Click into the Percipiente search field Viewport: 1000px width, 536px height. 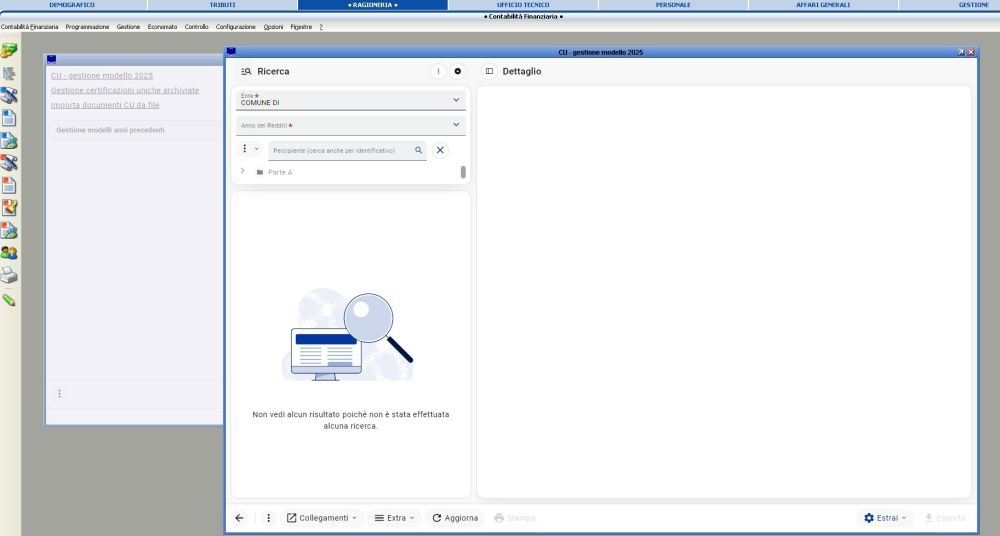click(340, 150)
